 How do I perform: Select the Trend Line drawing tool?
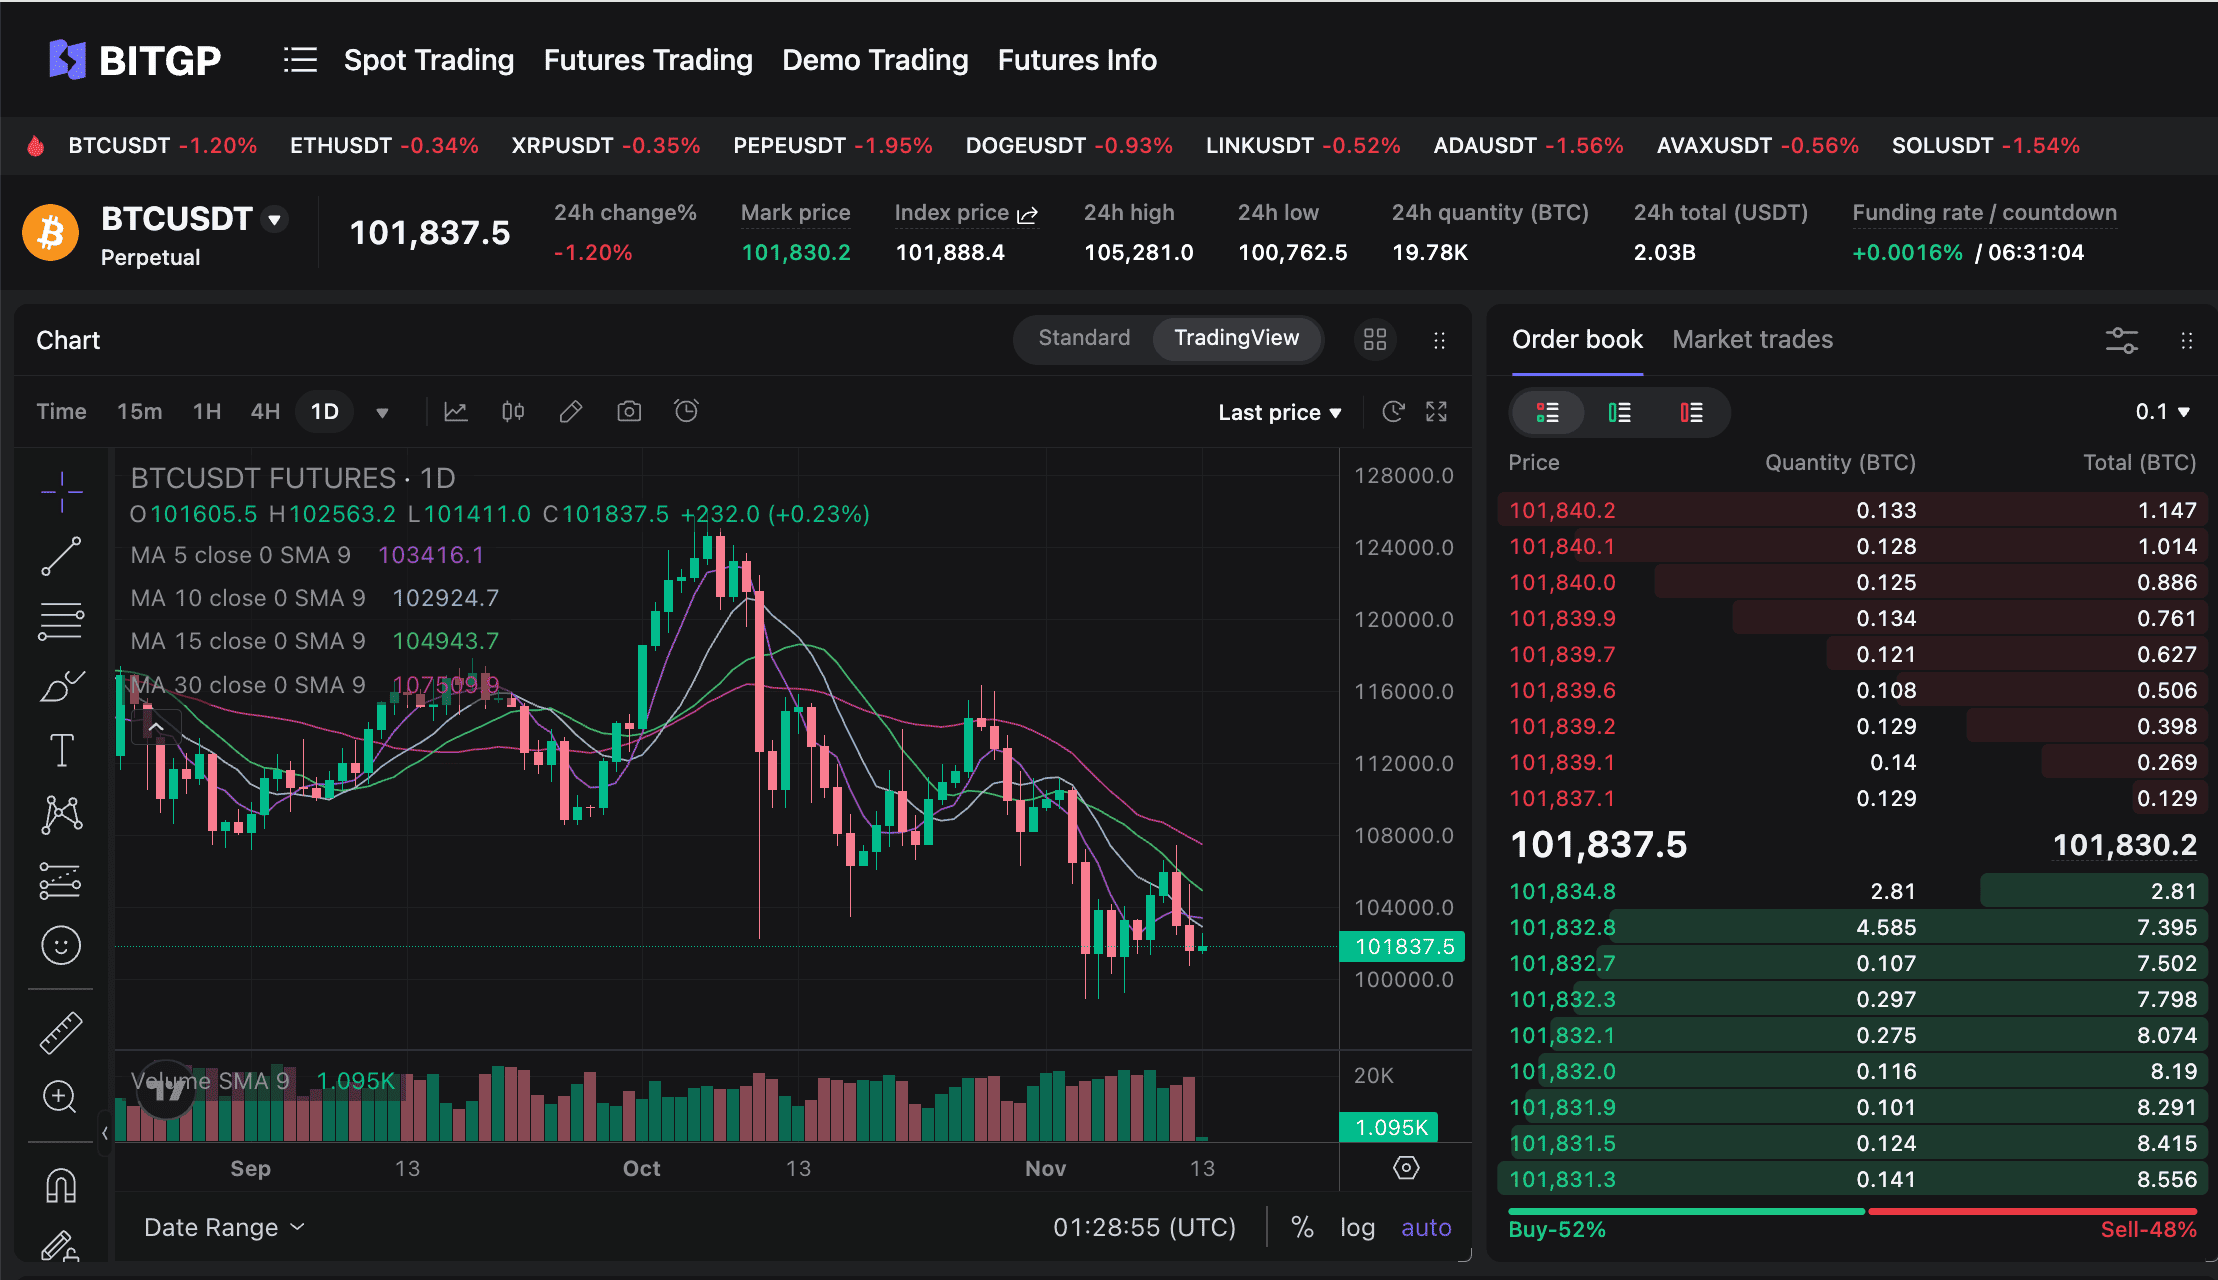coord(60,556)
